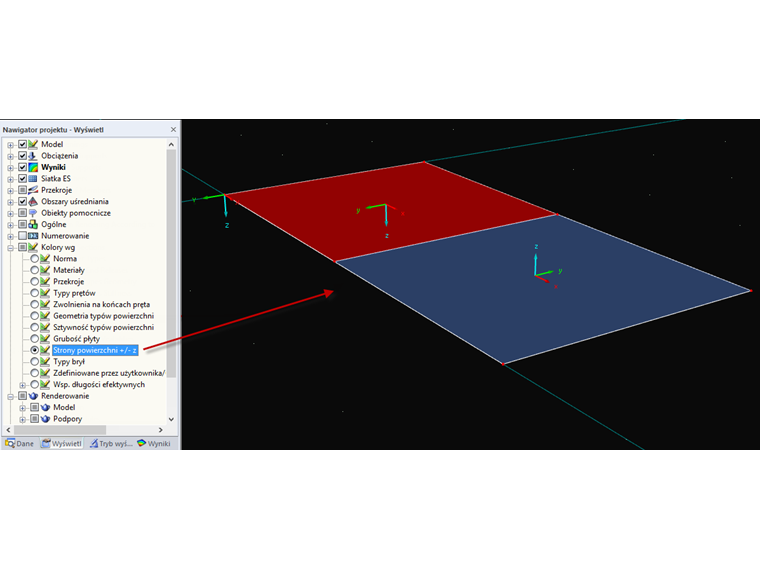Click the Przekroje sections icon

point(33,190)
